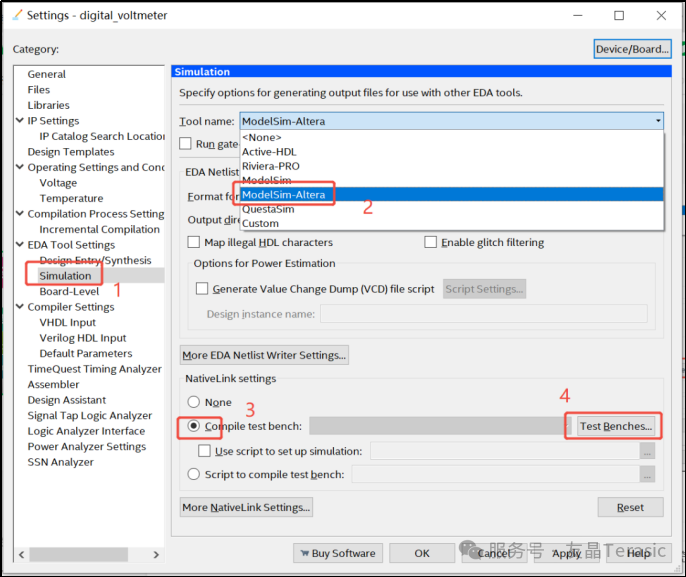The image size is (686, 577).
Task: Choose QuestaSim from tool list
Action: 452,209
